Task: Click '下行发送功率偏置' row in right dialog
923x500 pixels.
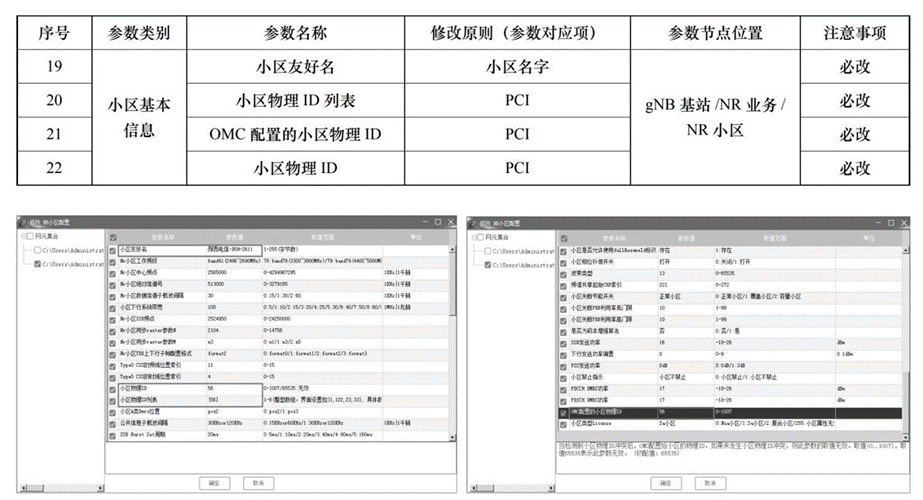Action: click(730, 355)
